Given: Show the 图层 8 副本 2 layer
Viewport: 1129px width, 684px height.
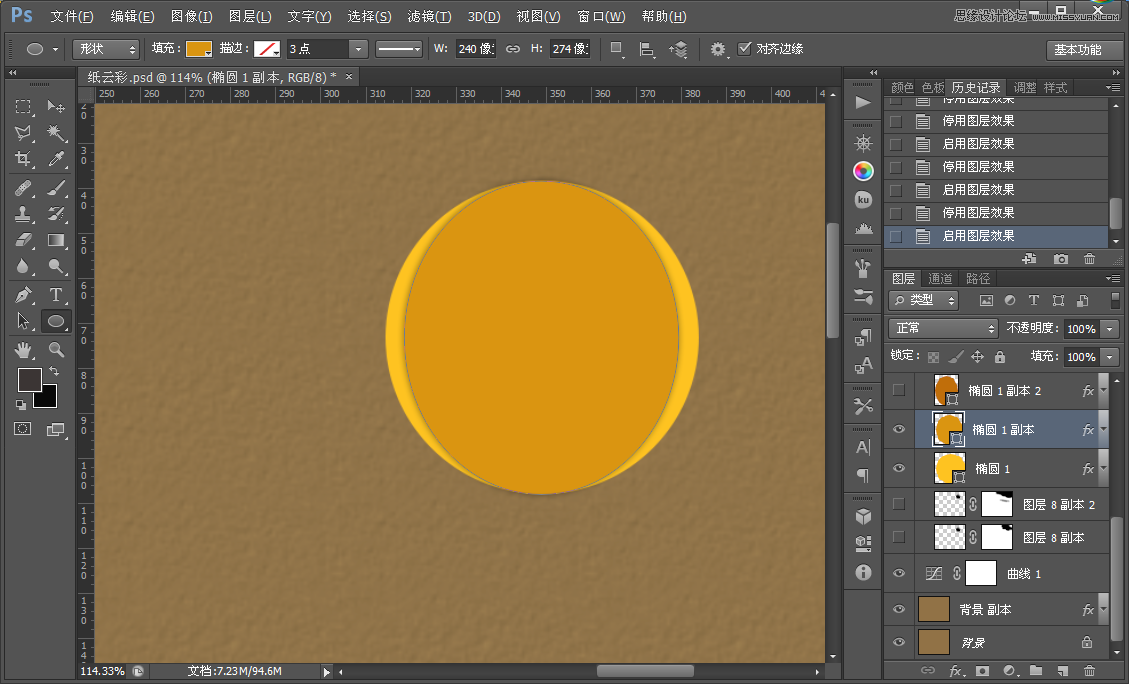Looking at the screenshot, I should 899,504.
